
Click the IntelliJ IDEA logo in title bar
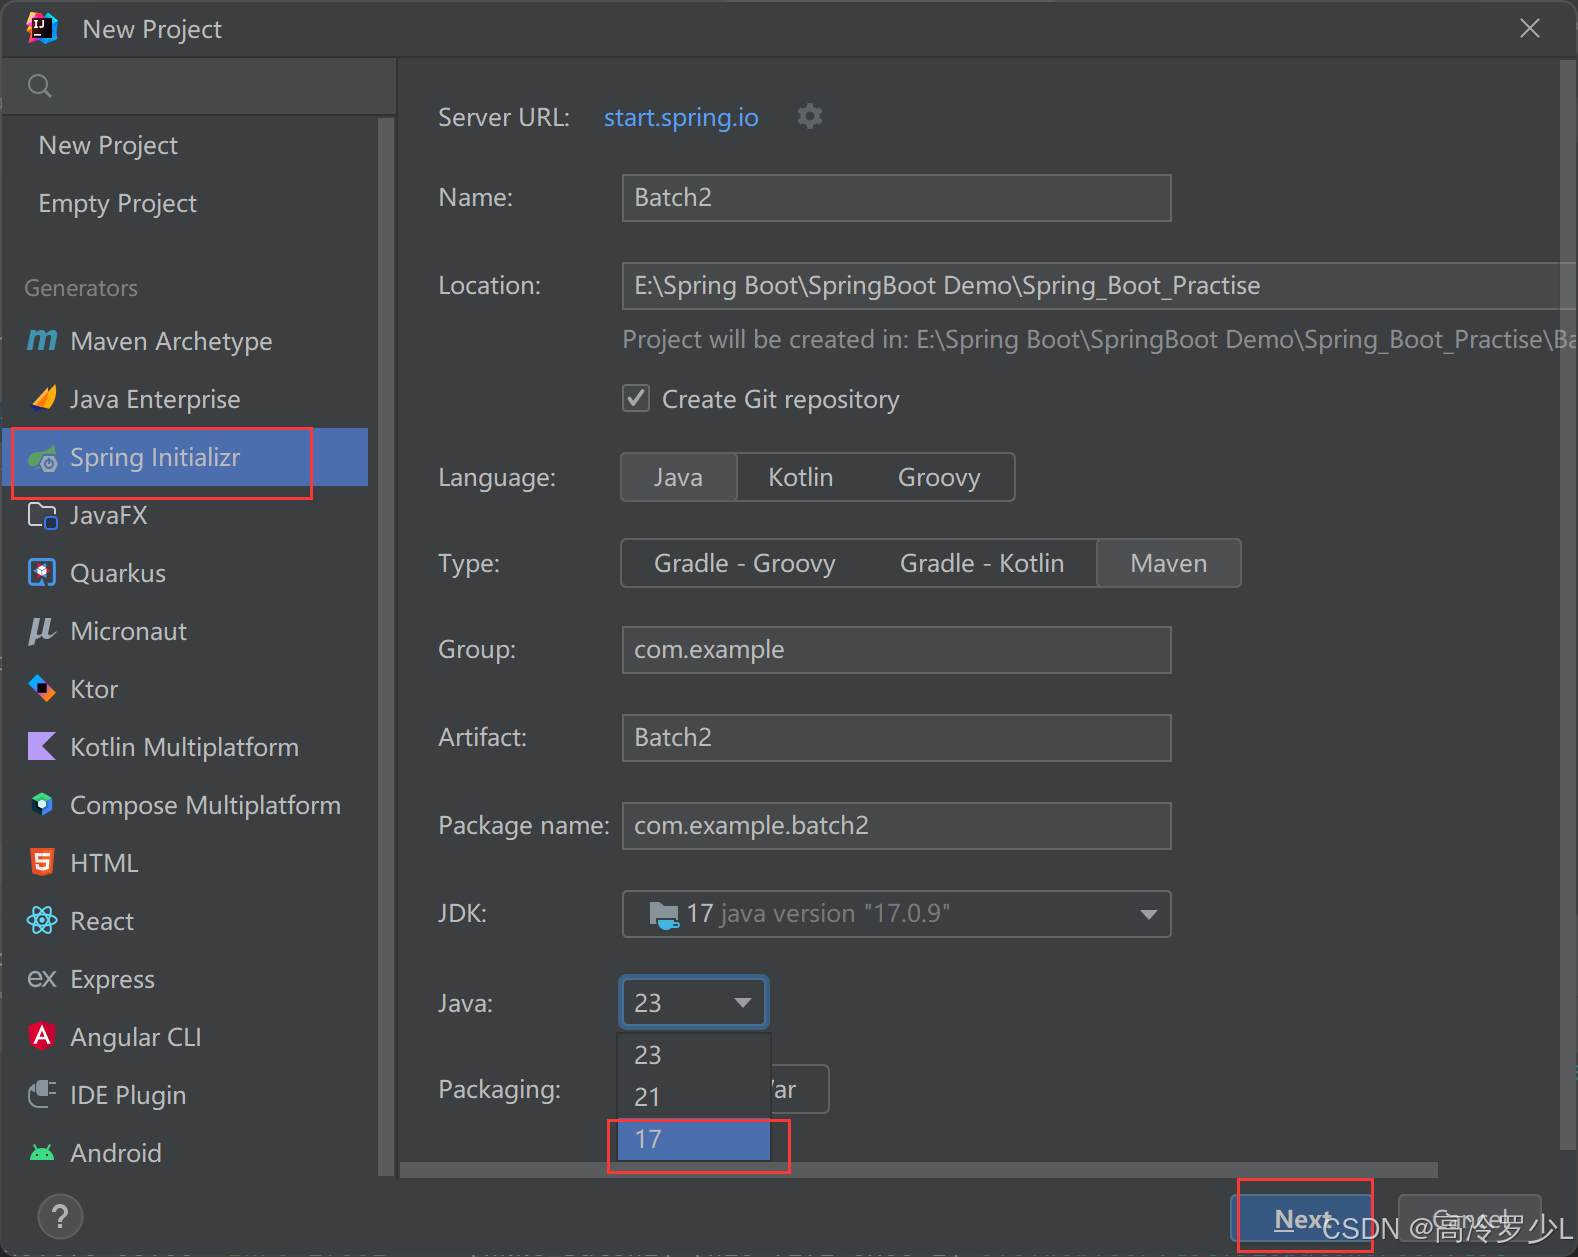coord(42,28)
